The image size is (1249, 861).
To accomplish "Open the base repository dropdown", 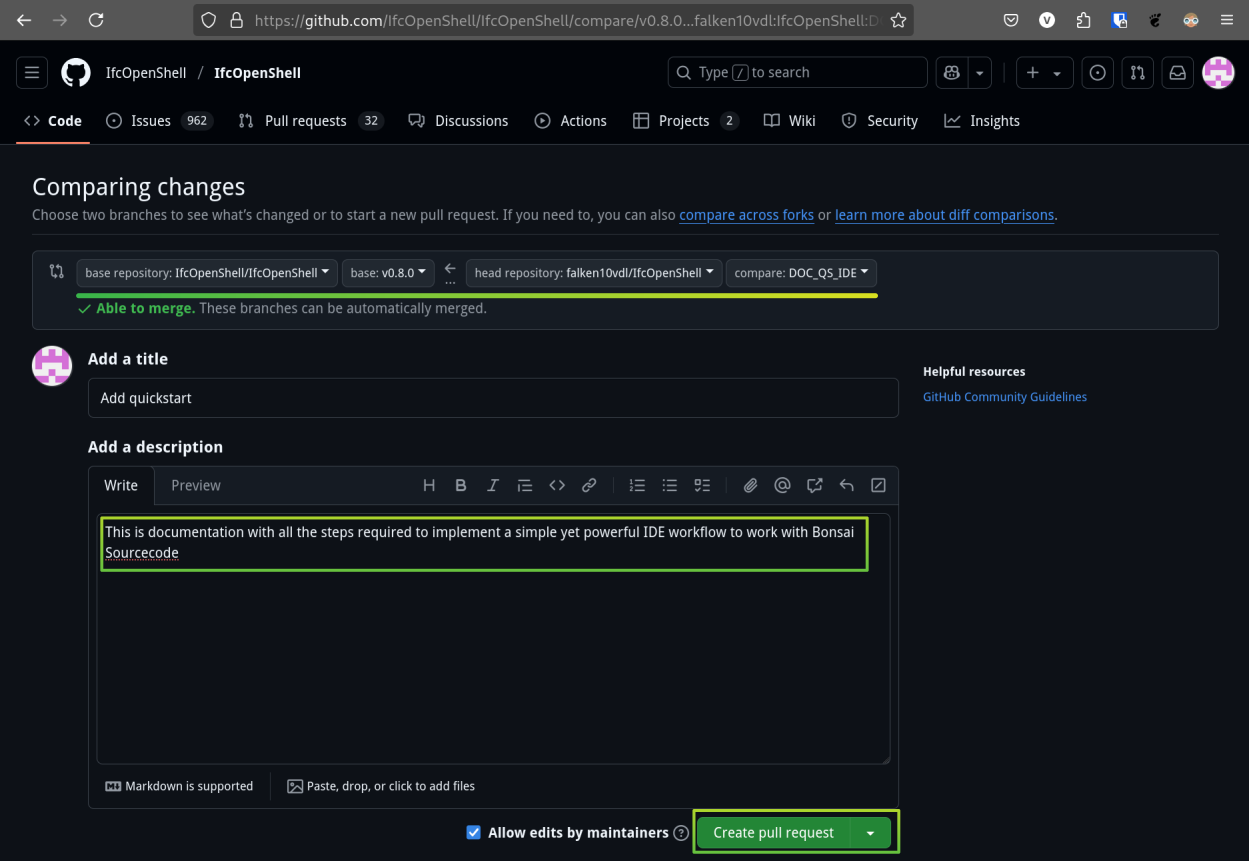I will (207, 273).
